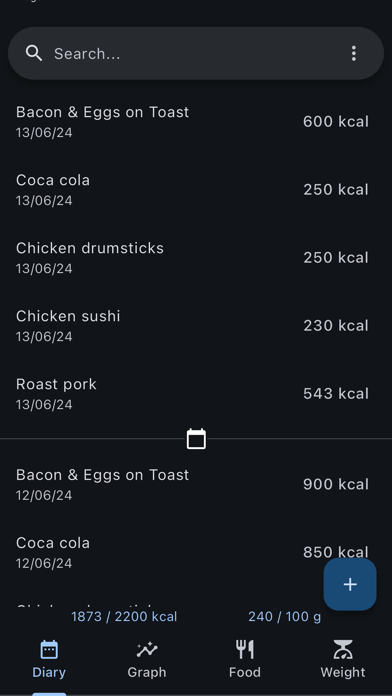Open the Roast pork 543 kcal entry
Screen dimensions: 392x696
pyautogui.click(x=196, y=393)
